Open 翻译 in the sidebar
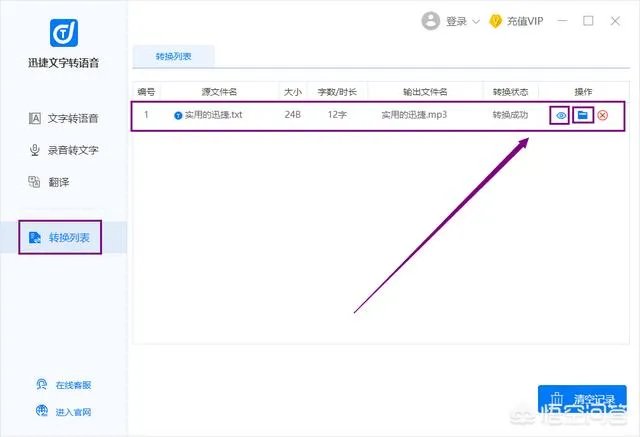This screenshot has width=640, height=437. [49, 182]
